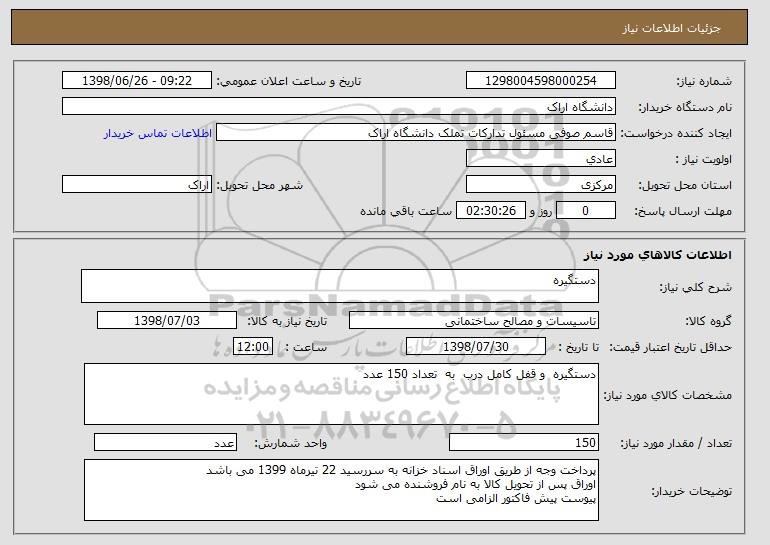Select the label واحد شمارش
Image resolution: width=770 pixels, height=545 pixels.
click(291, 443)
